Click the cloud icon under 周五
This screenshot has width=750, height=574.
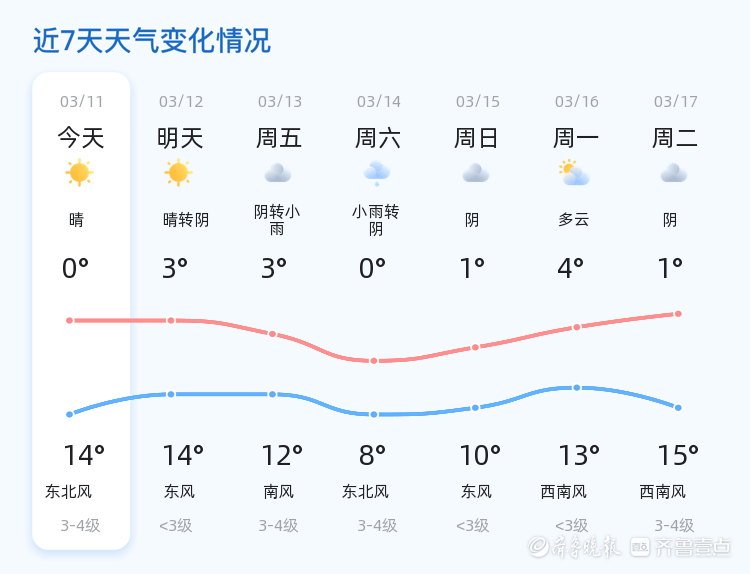[277, 174]
